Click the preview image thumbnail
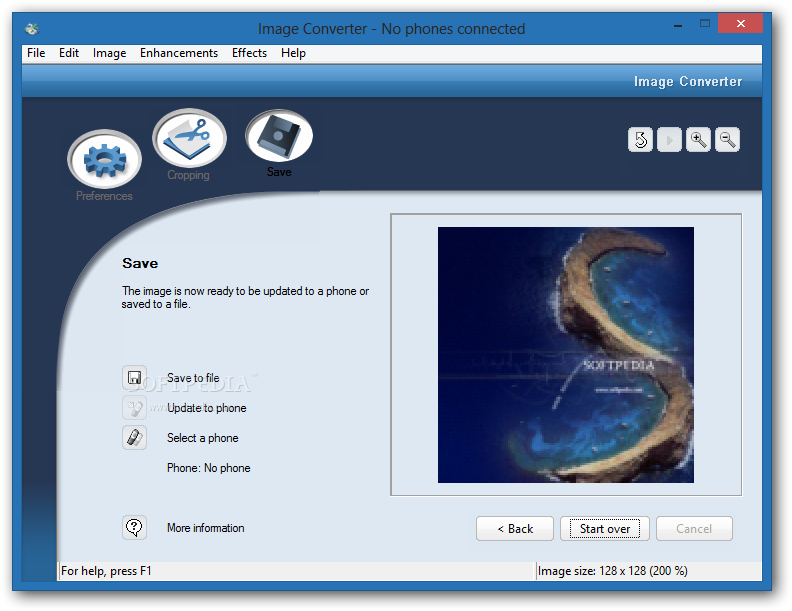Screen dimensions: 792x611 [x=566, y=355]
